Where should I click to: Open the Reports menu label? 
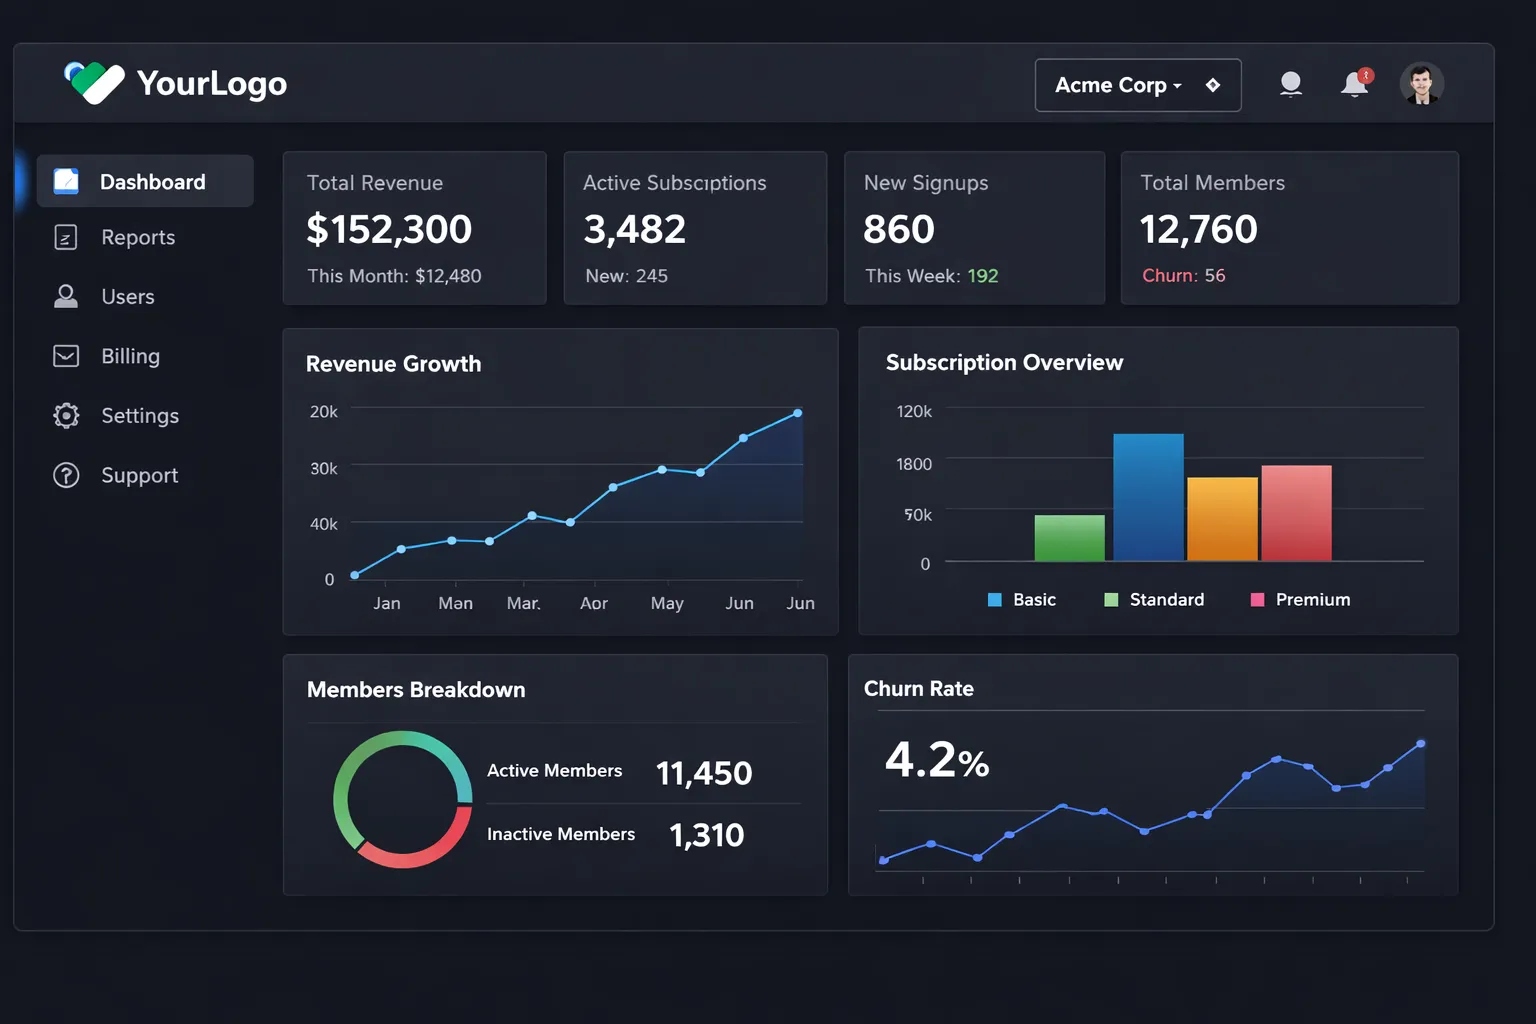tap(138, 237)
